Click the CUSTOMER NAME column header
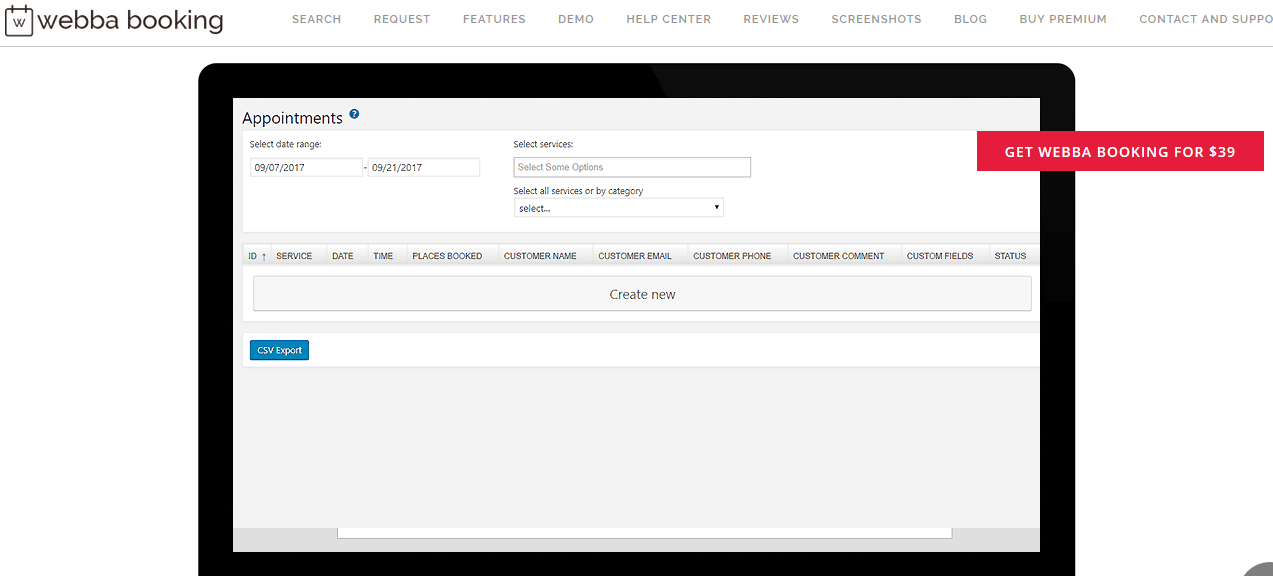Screen dimensions: 1273x576 540,256
